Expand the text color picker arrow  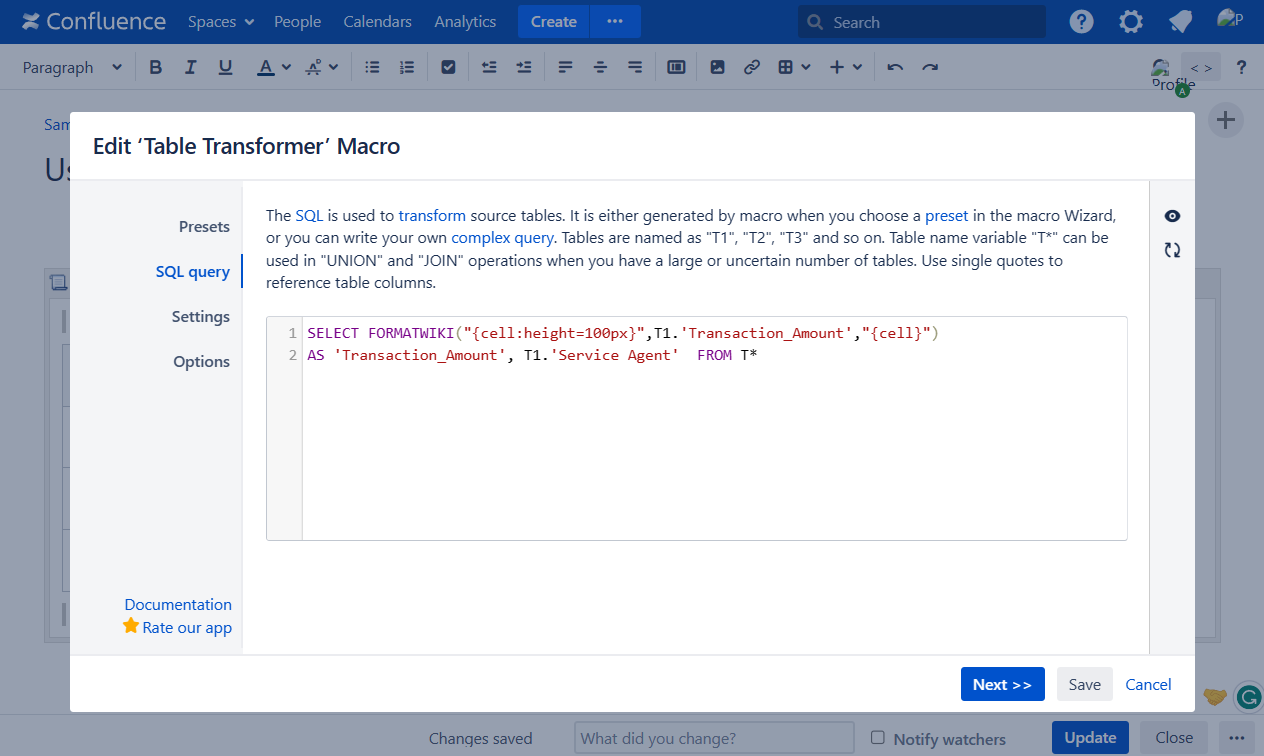(286, 67)
